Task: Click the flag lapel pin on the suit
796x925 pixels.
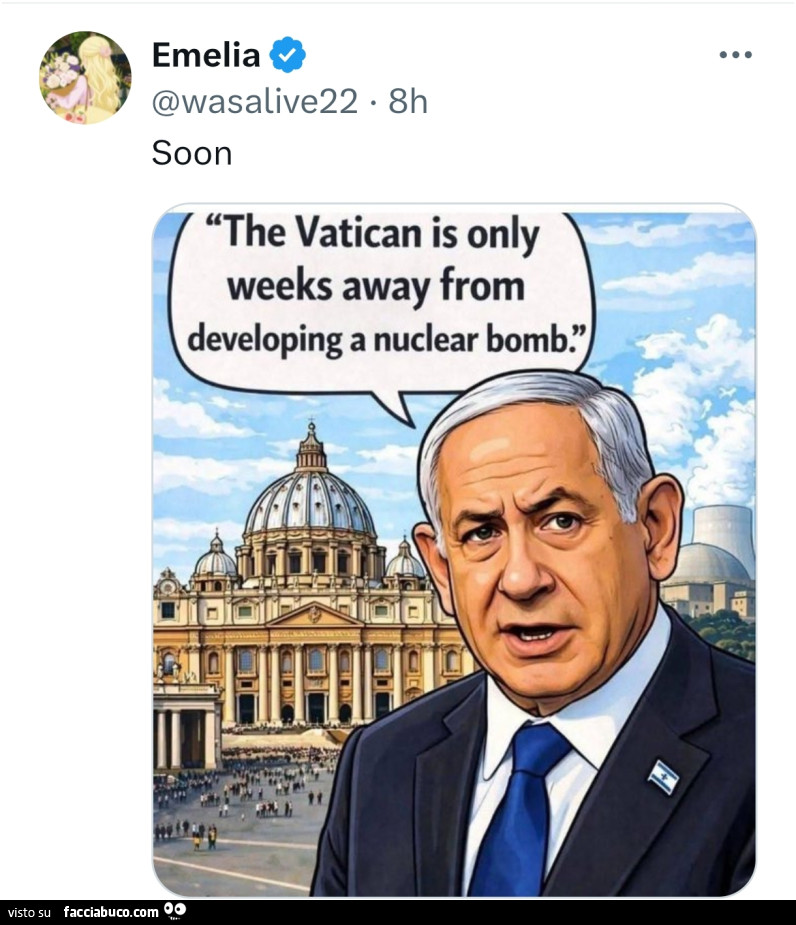Action: tap(662, 776)
